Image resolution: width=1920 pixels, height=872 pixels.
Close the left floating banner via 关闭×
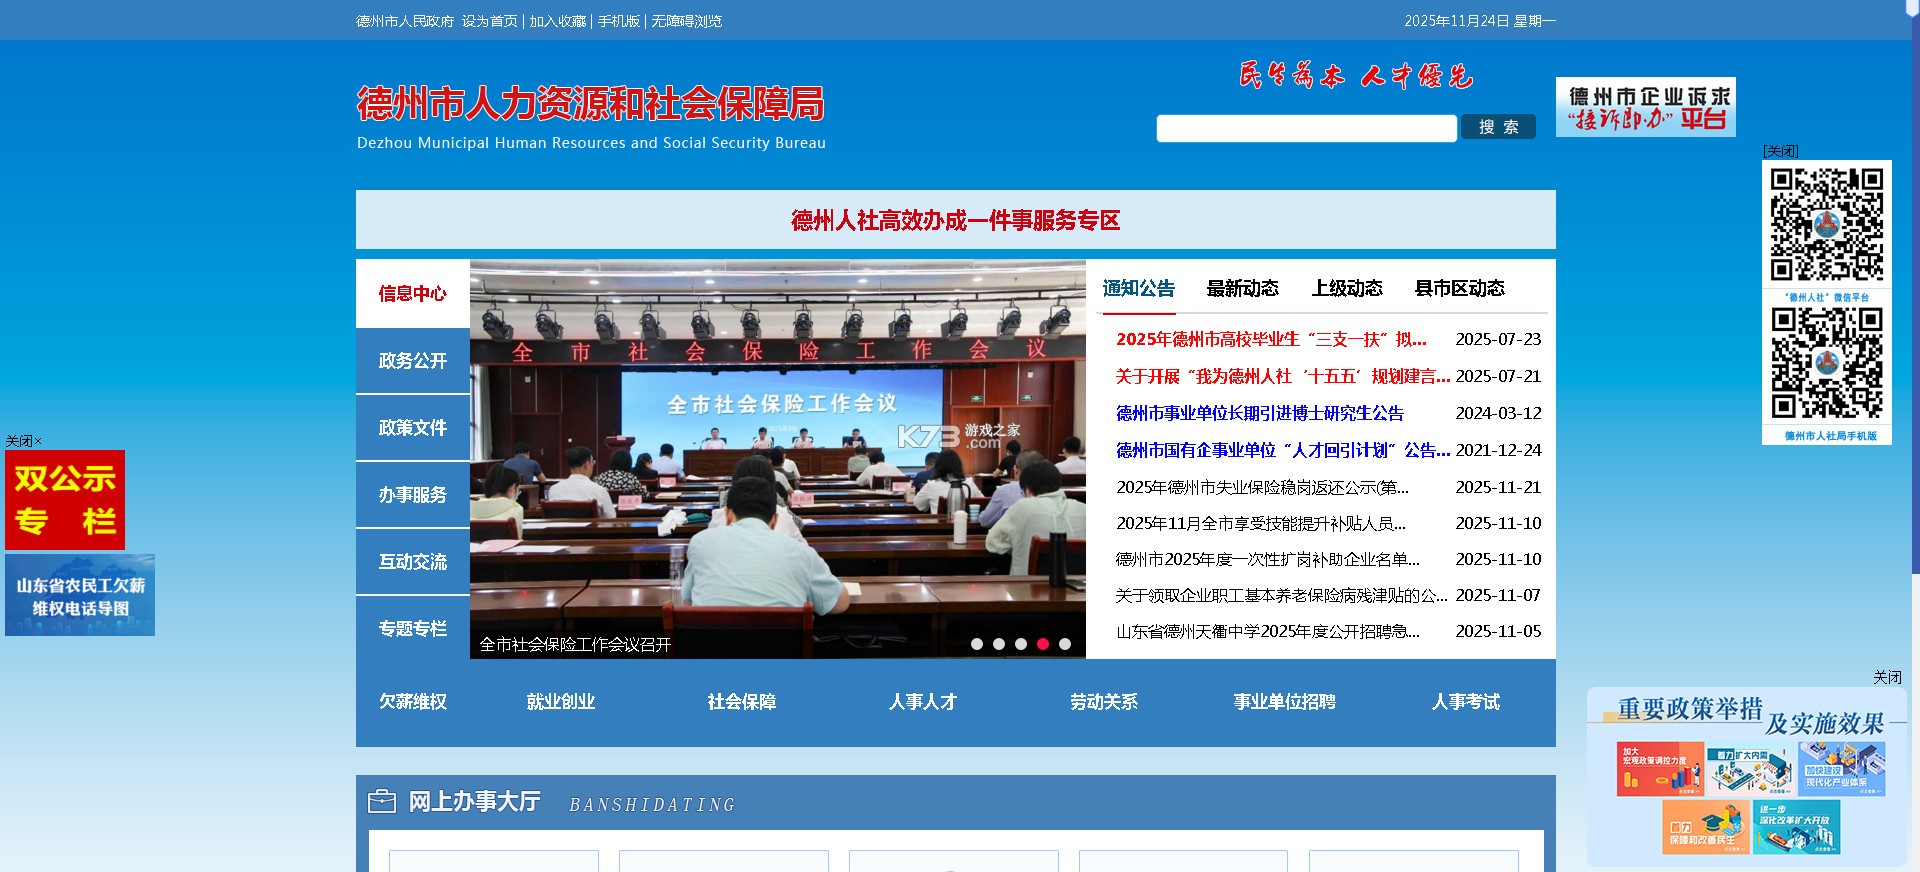tap(24, 441)
